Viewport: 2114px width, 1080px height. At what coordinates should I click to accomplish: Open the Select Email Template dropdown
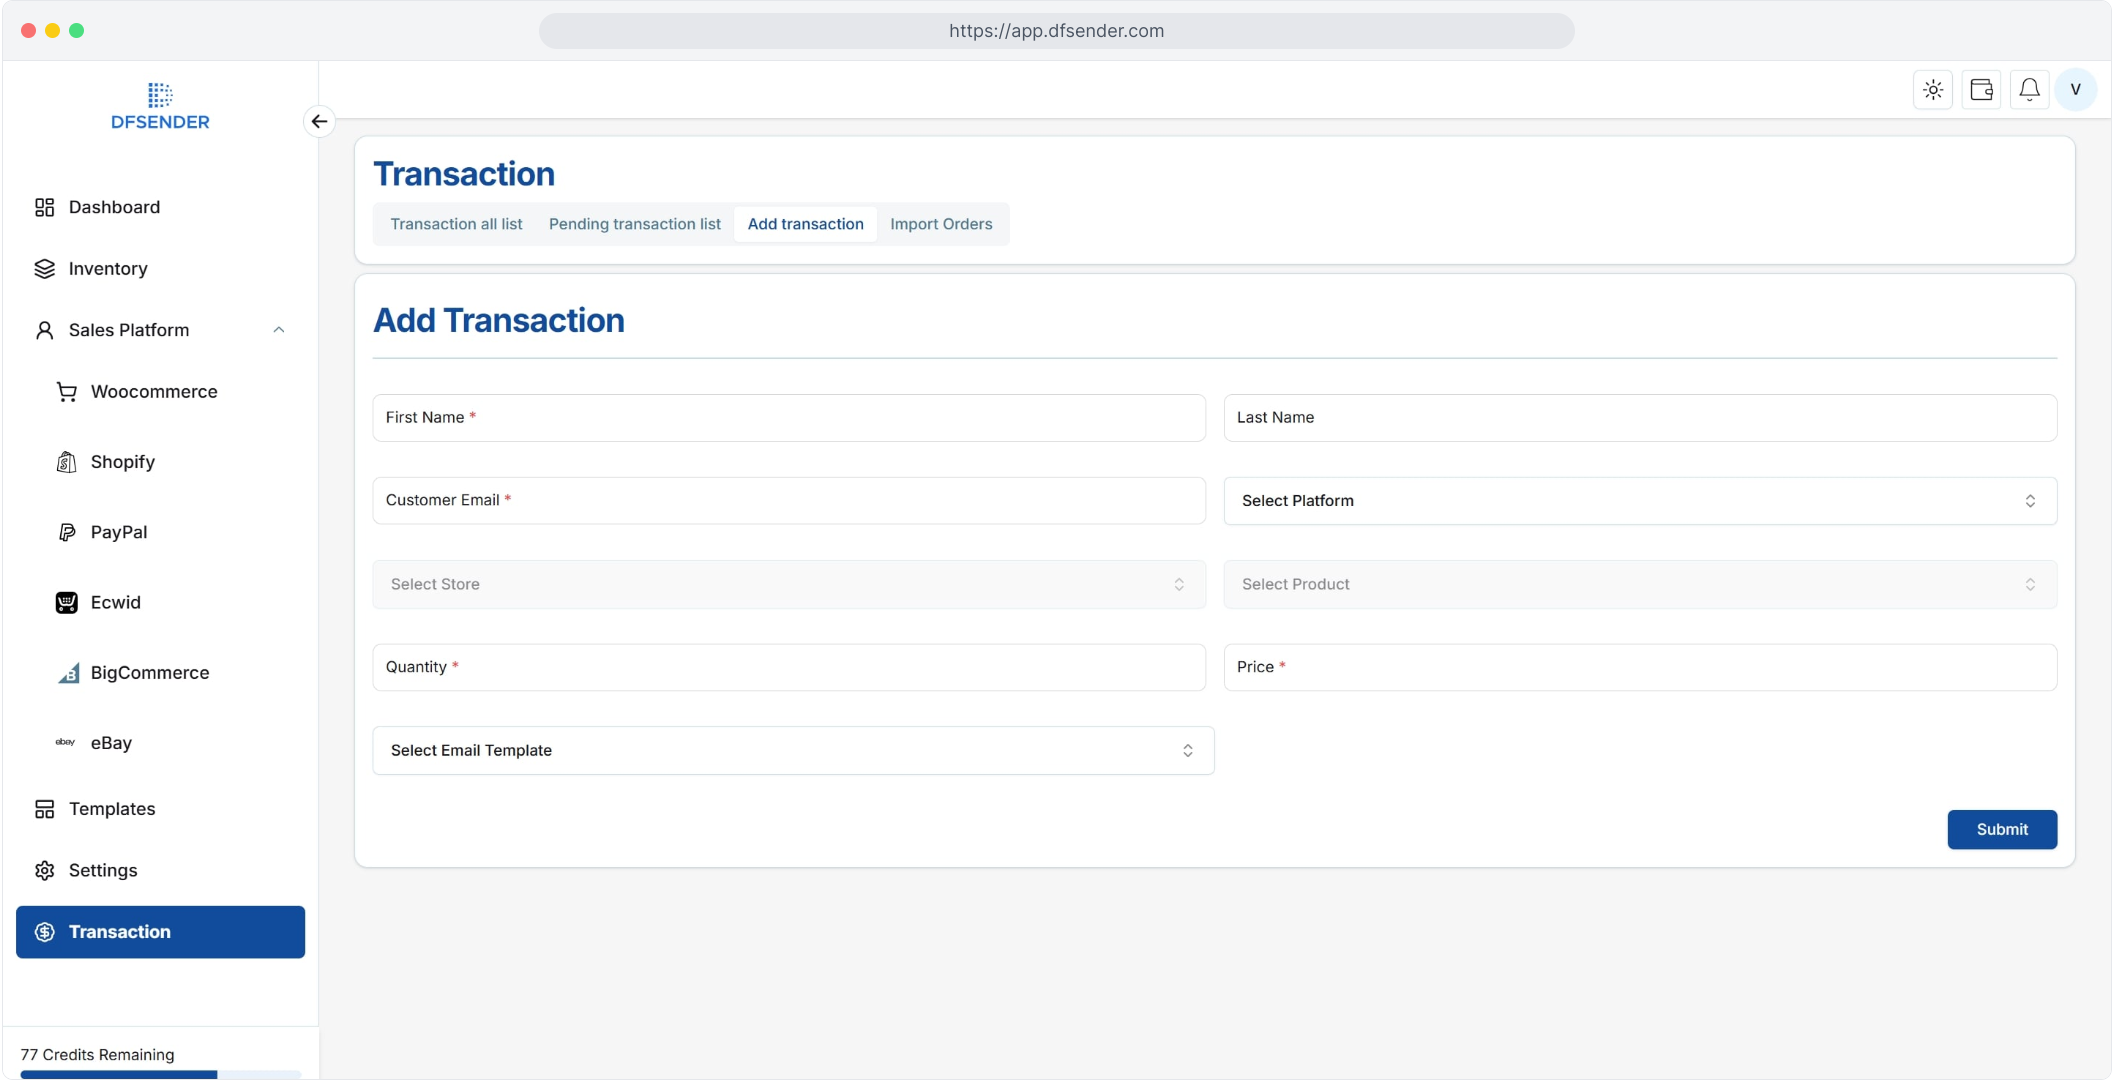pos(792,751)
